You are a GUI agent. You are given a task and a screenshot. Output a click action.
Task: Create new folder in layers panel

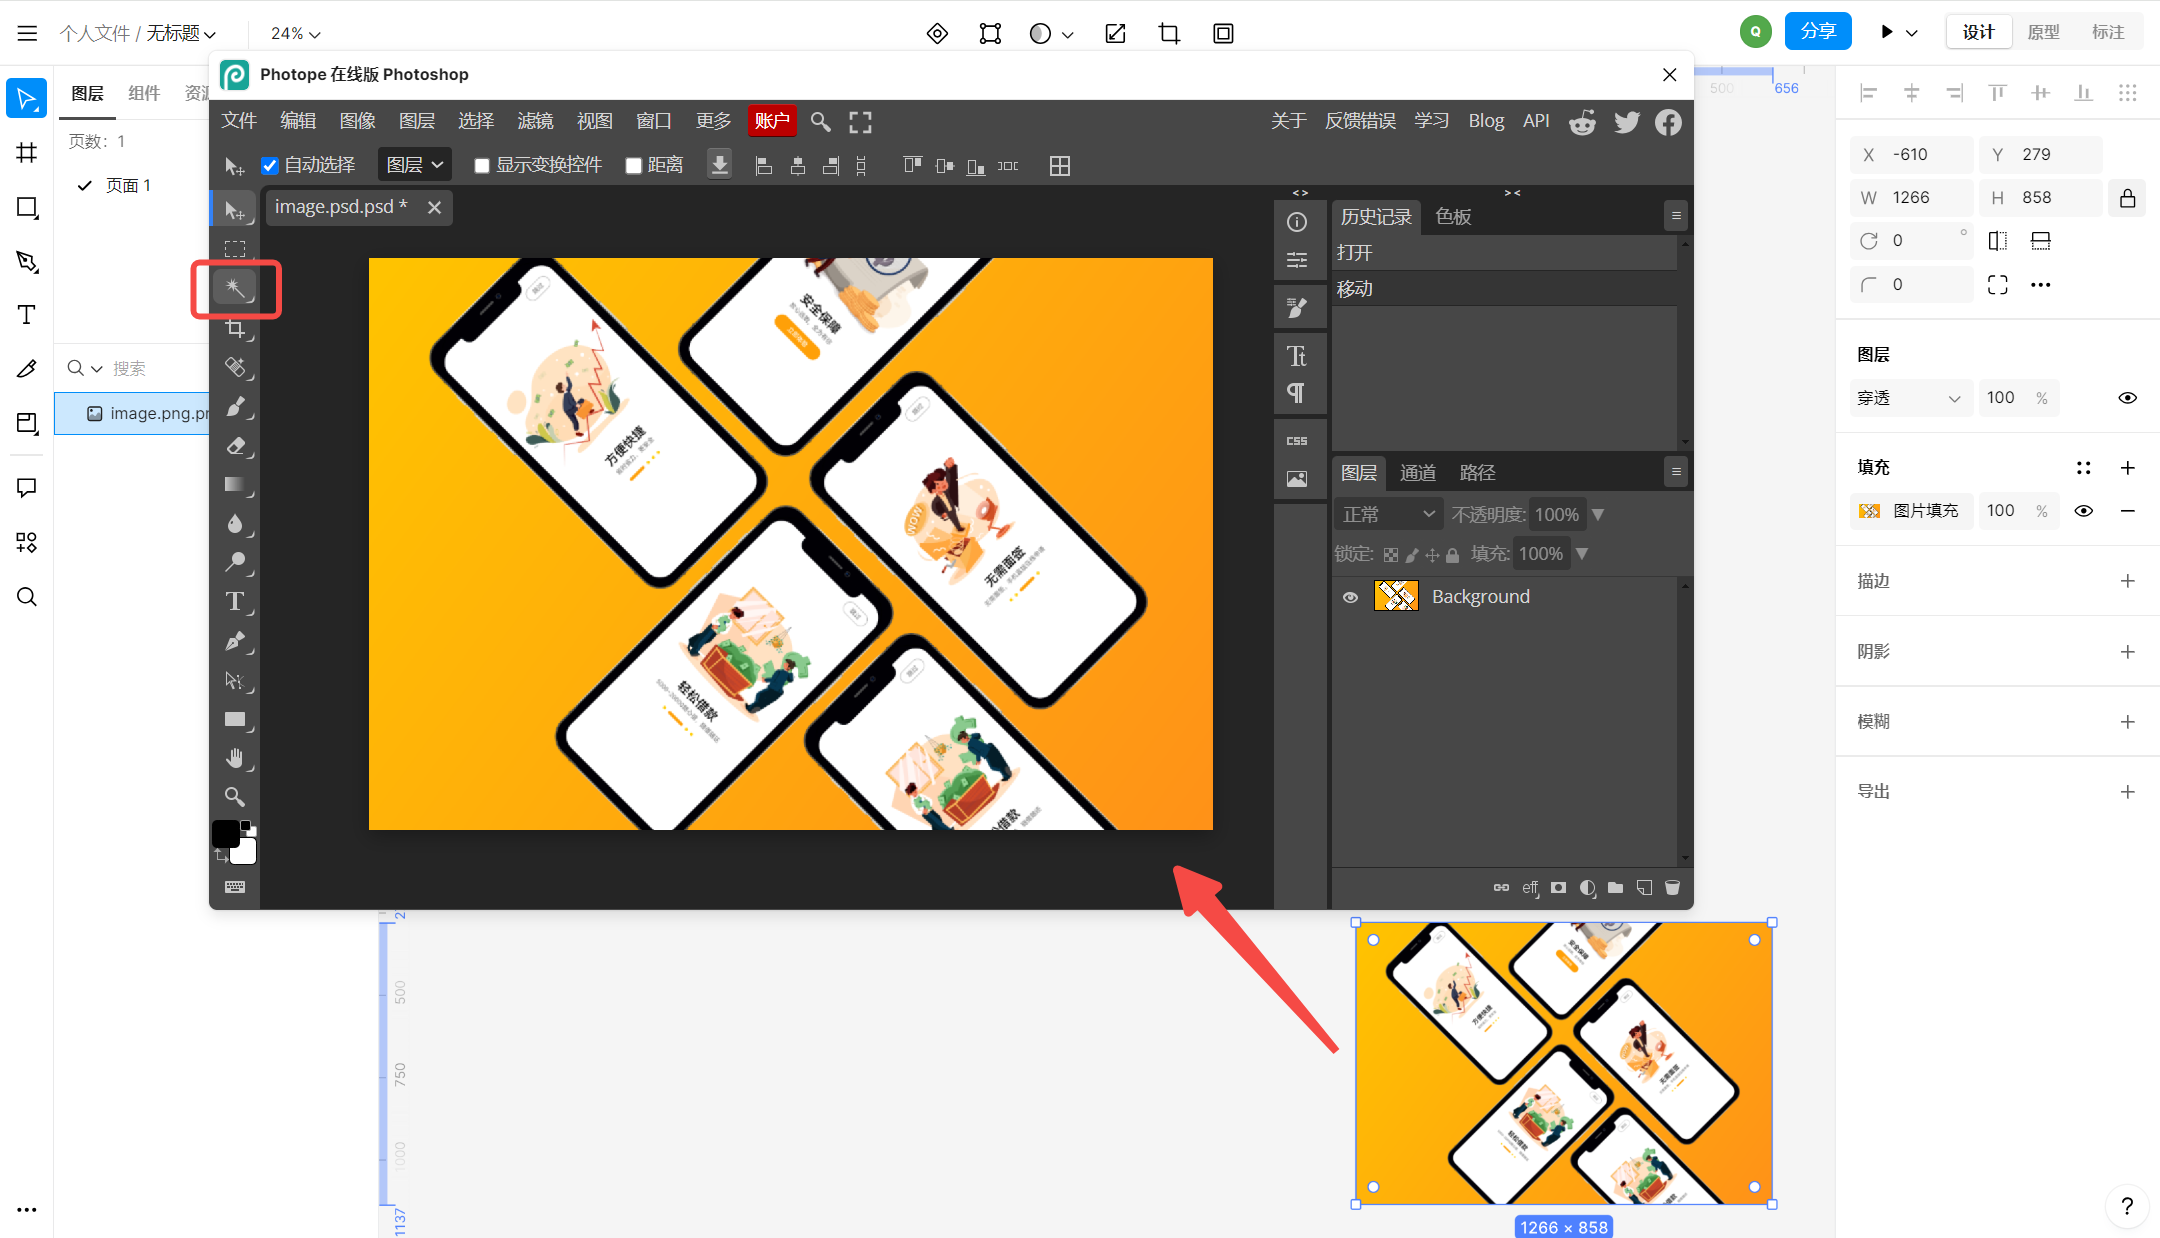tap(1615, 888)
